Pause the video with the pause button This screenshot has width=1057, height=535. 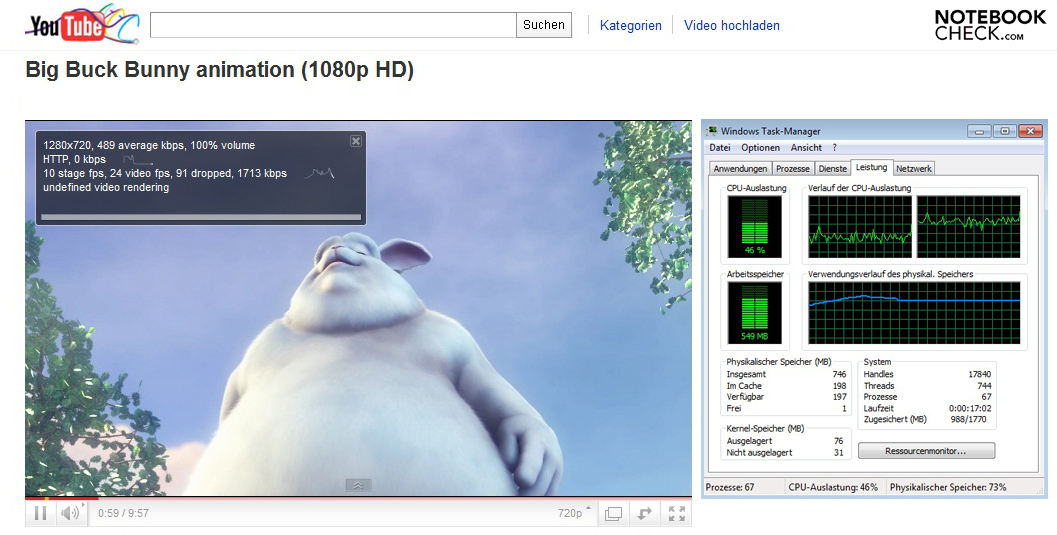coord(40,513)
